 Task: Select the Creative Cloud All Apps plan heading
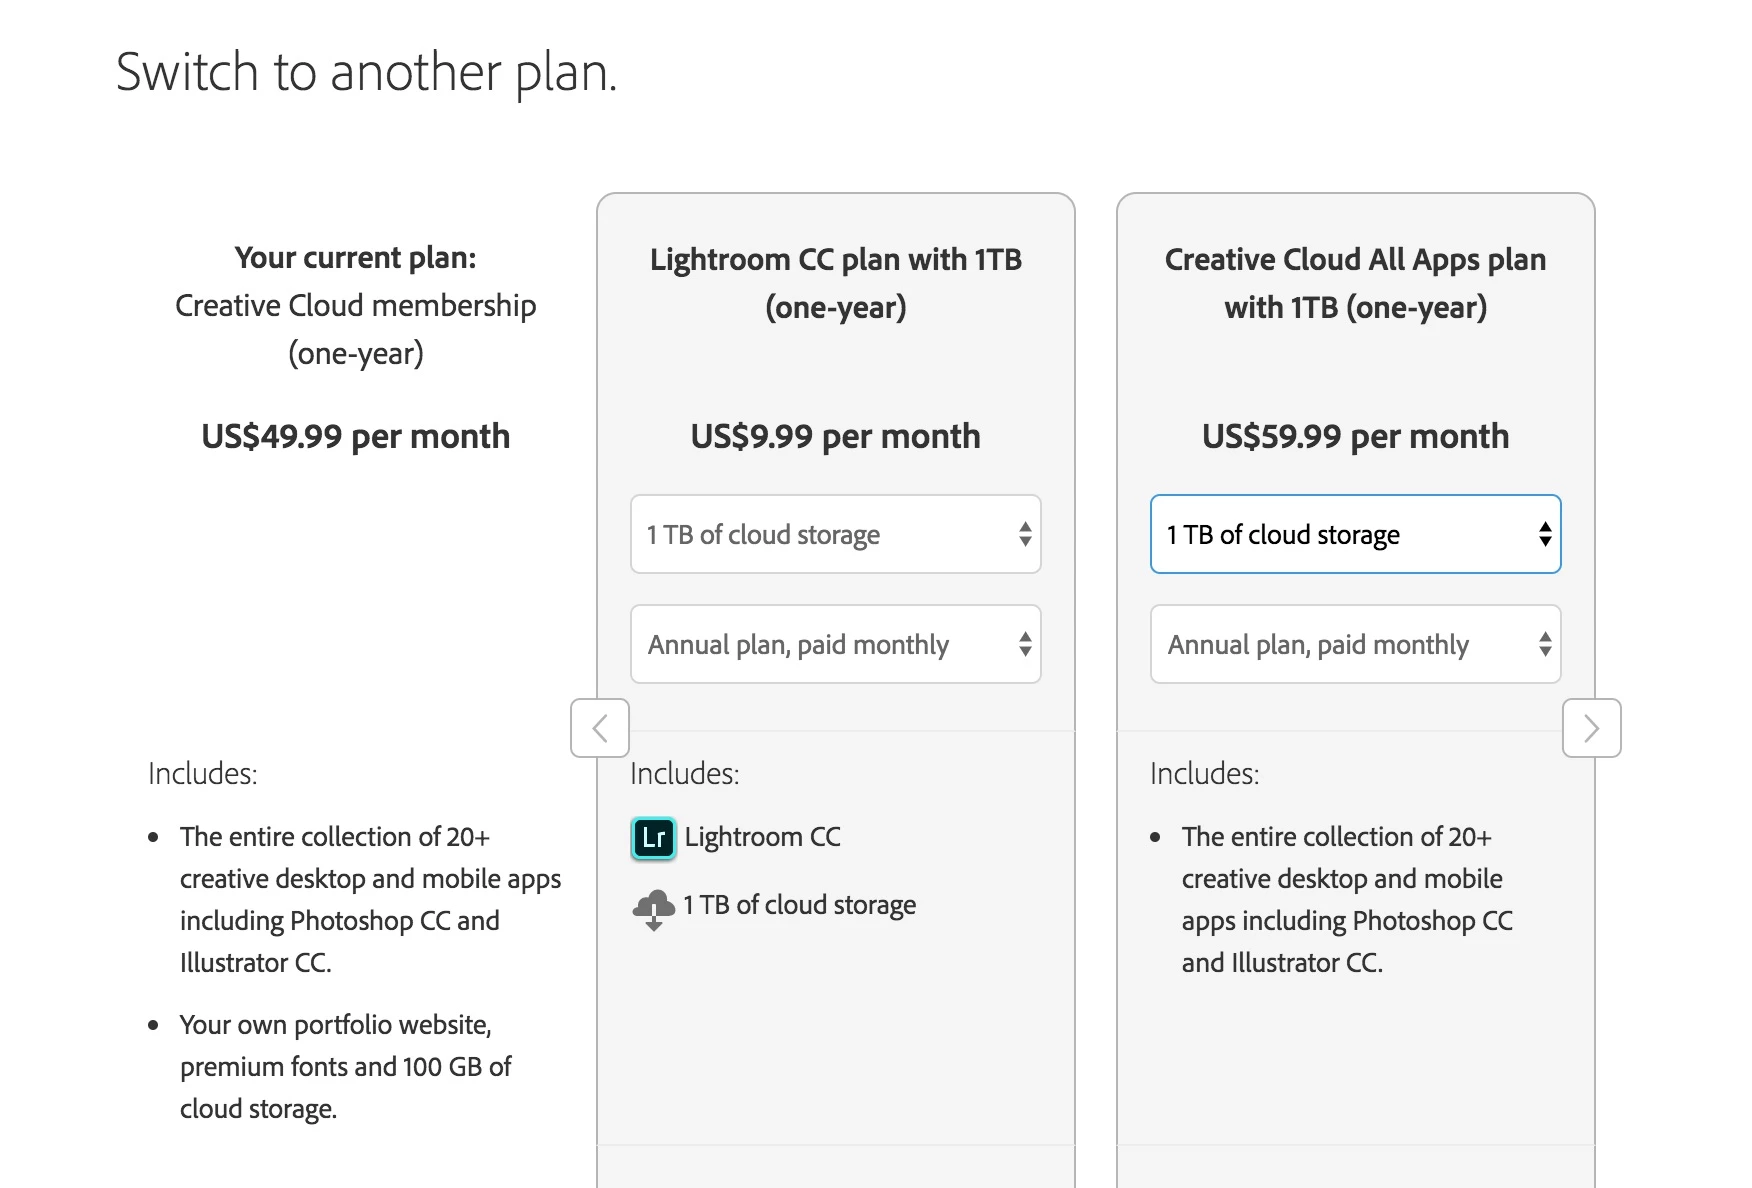click(1355, 283)
